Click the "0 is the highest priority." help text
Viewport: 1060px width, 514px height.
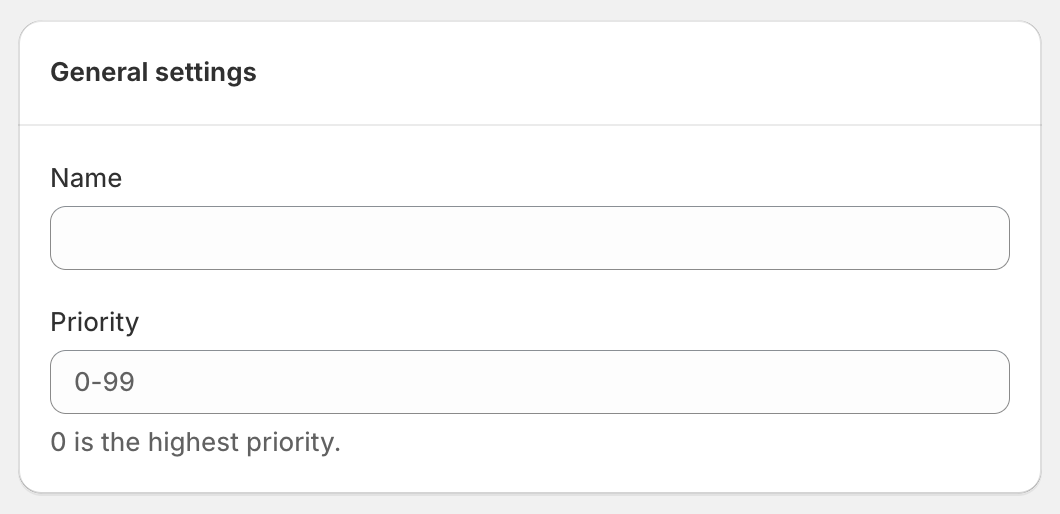pos(196,442)
